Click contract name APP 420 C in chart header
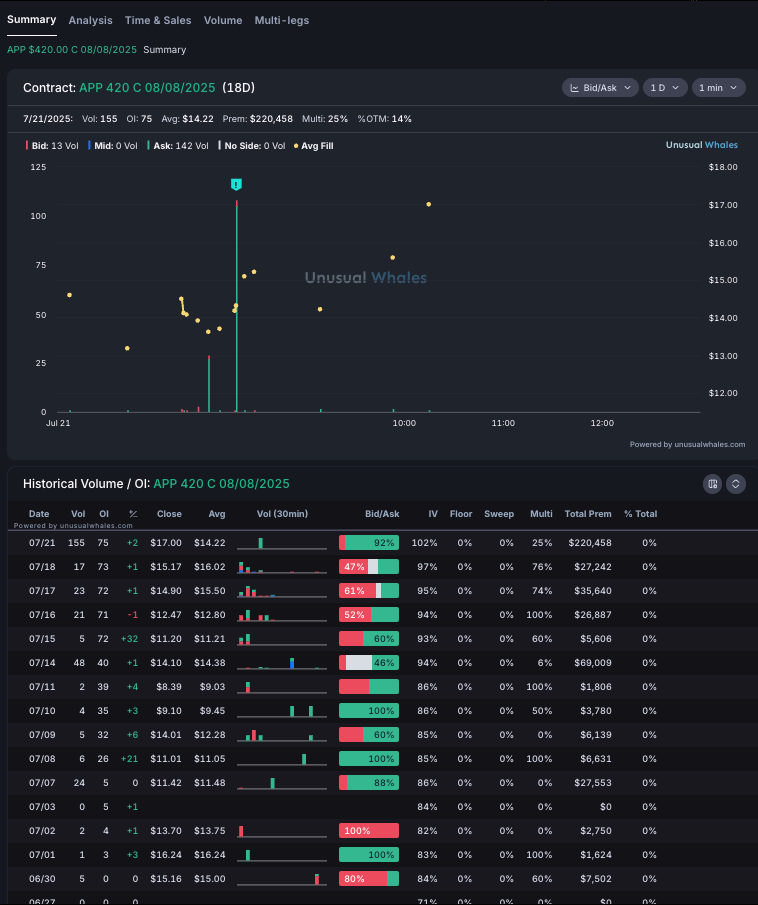The width and height of the screenshot is (758, 905). pyautogui.click(x=147, y=88)
